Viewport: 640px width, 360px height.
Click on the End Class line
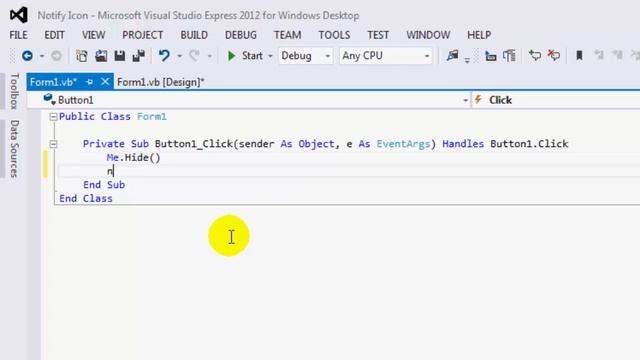pyautogui.click(x=86, y=198)
